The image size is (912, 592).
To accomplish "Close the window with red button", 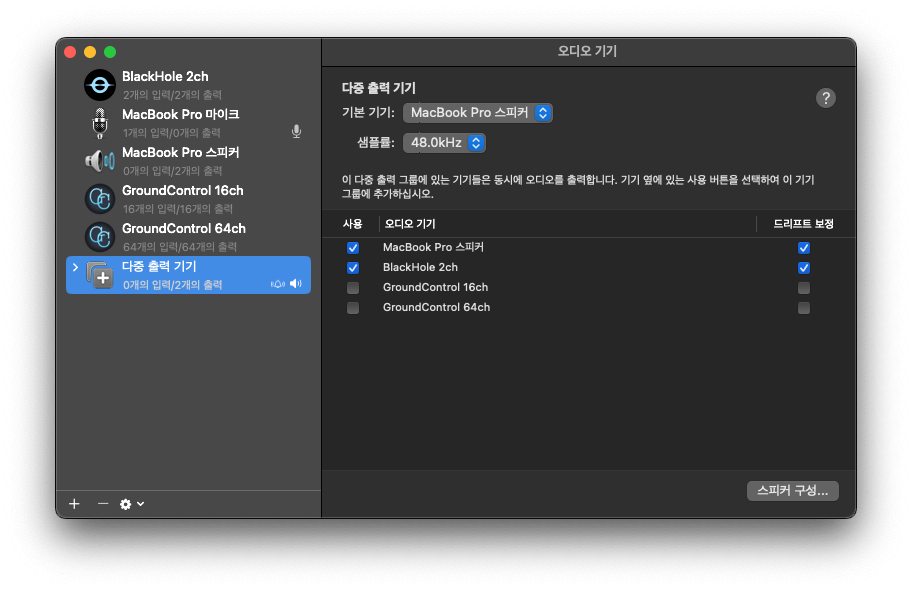I will pyautogui.click(x=70, y=52).
